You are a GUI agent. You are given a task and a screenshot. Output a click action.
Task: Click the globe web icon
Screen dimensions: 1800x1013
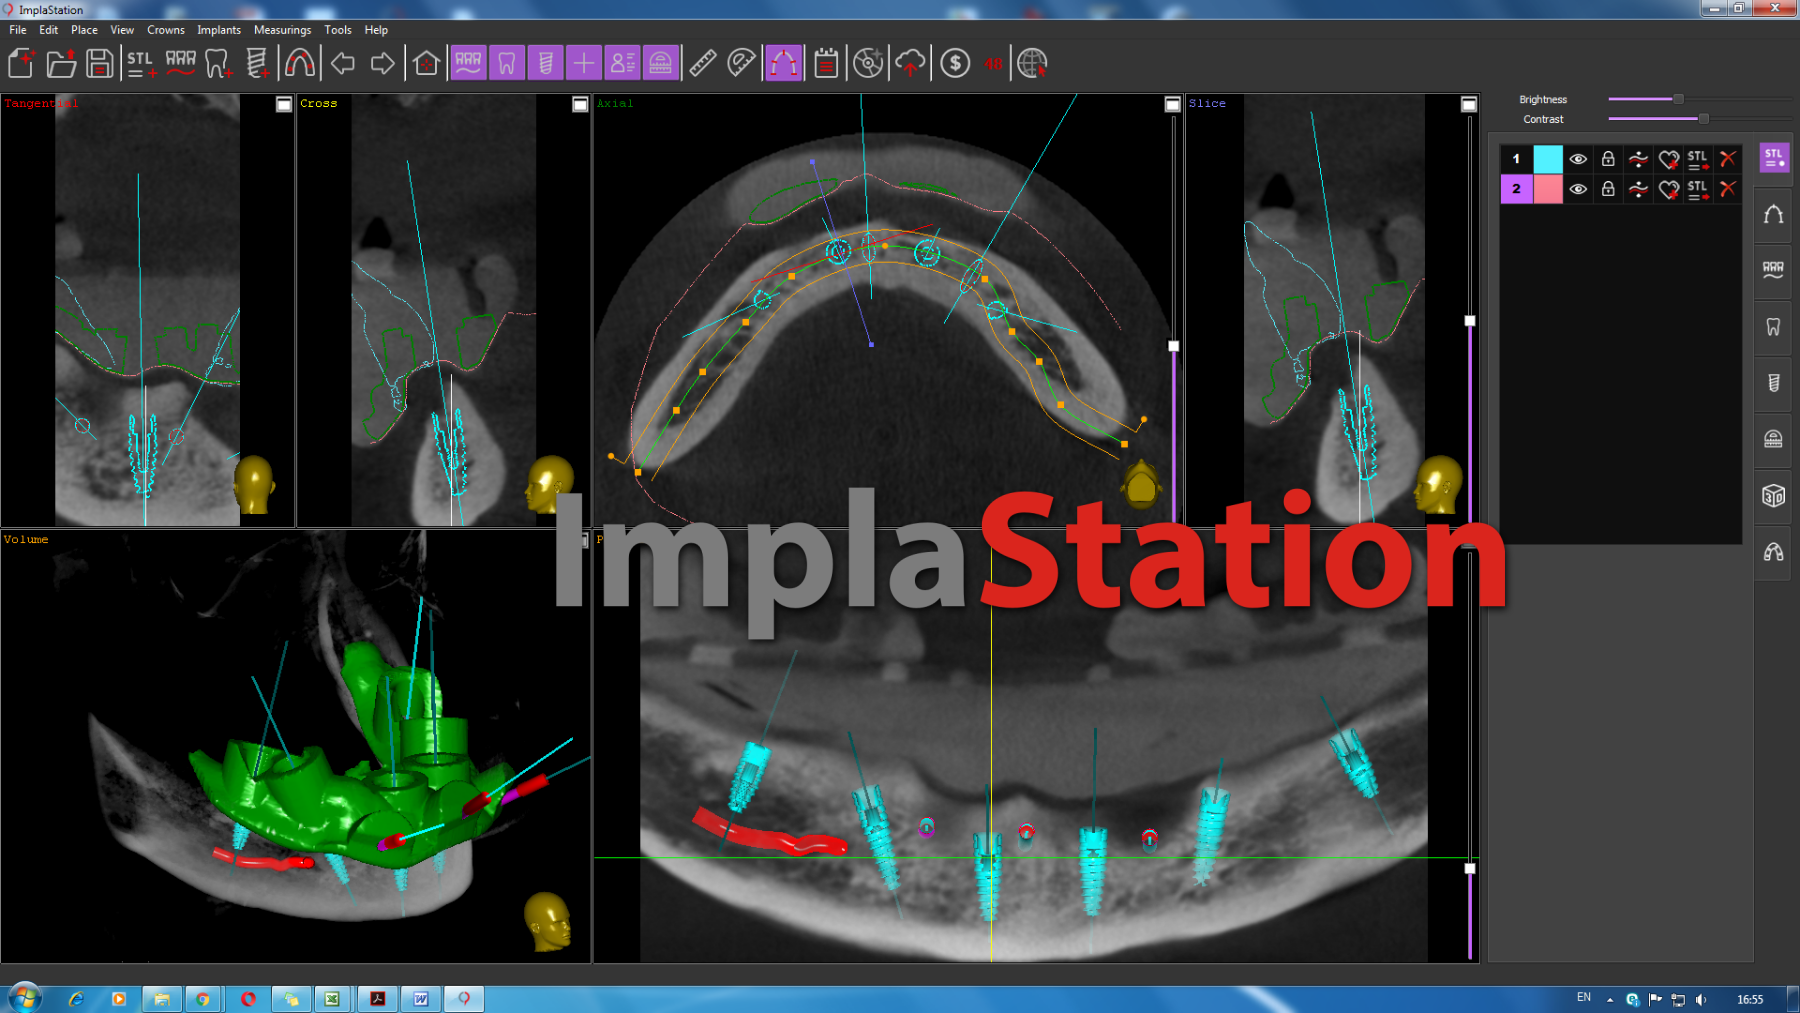pos(1032,63)
